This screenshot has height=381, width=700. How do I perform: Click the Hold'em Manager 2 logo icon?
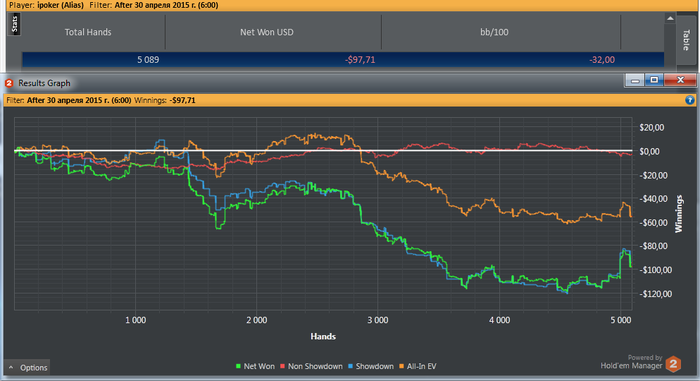click(x=673, y=364)
